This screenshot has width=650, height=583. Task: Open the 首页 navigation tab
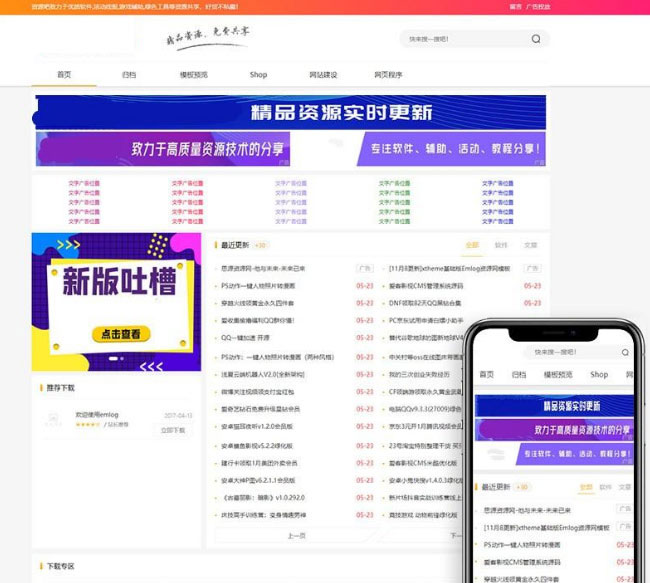(64, 75)
